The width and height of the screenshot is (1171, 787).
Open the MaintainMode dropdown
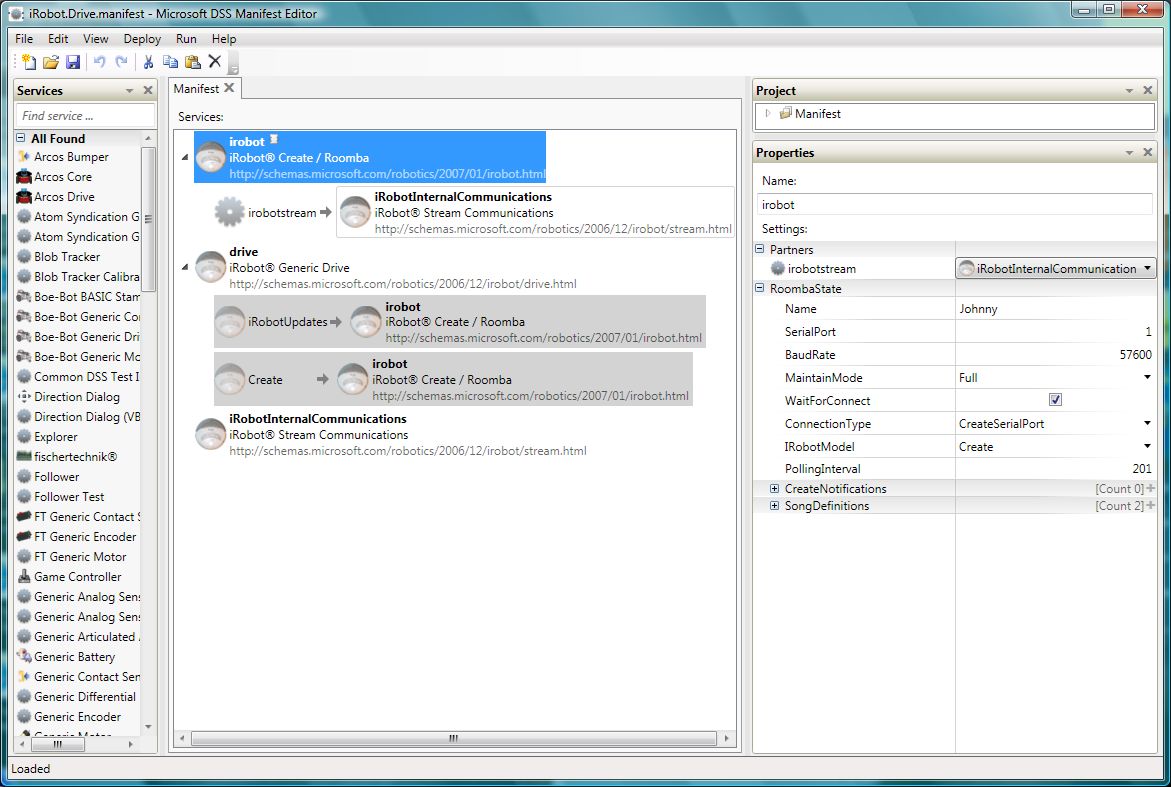1147,378
